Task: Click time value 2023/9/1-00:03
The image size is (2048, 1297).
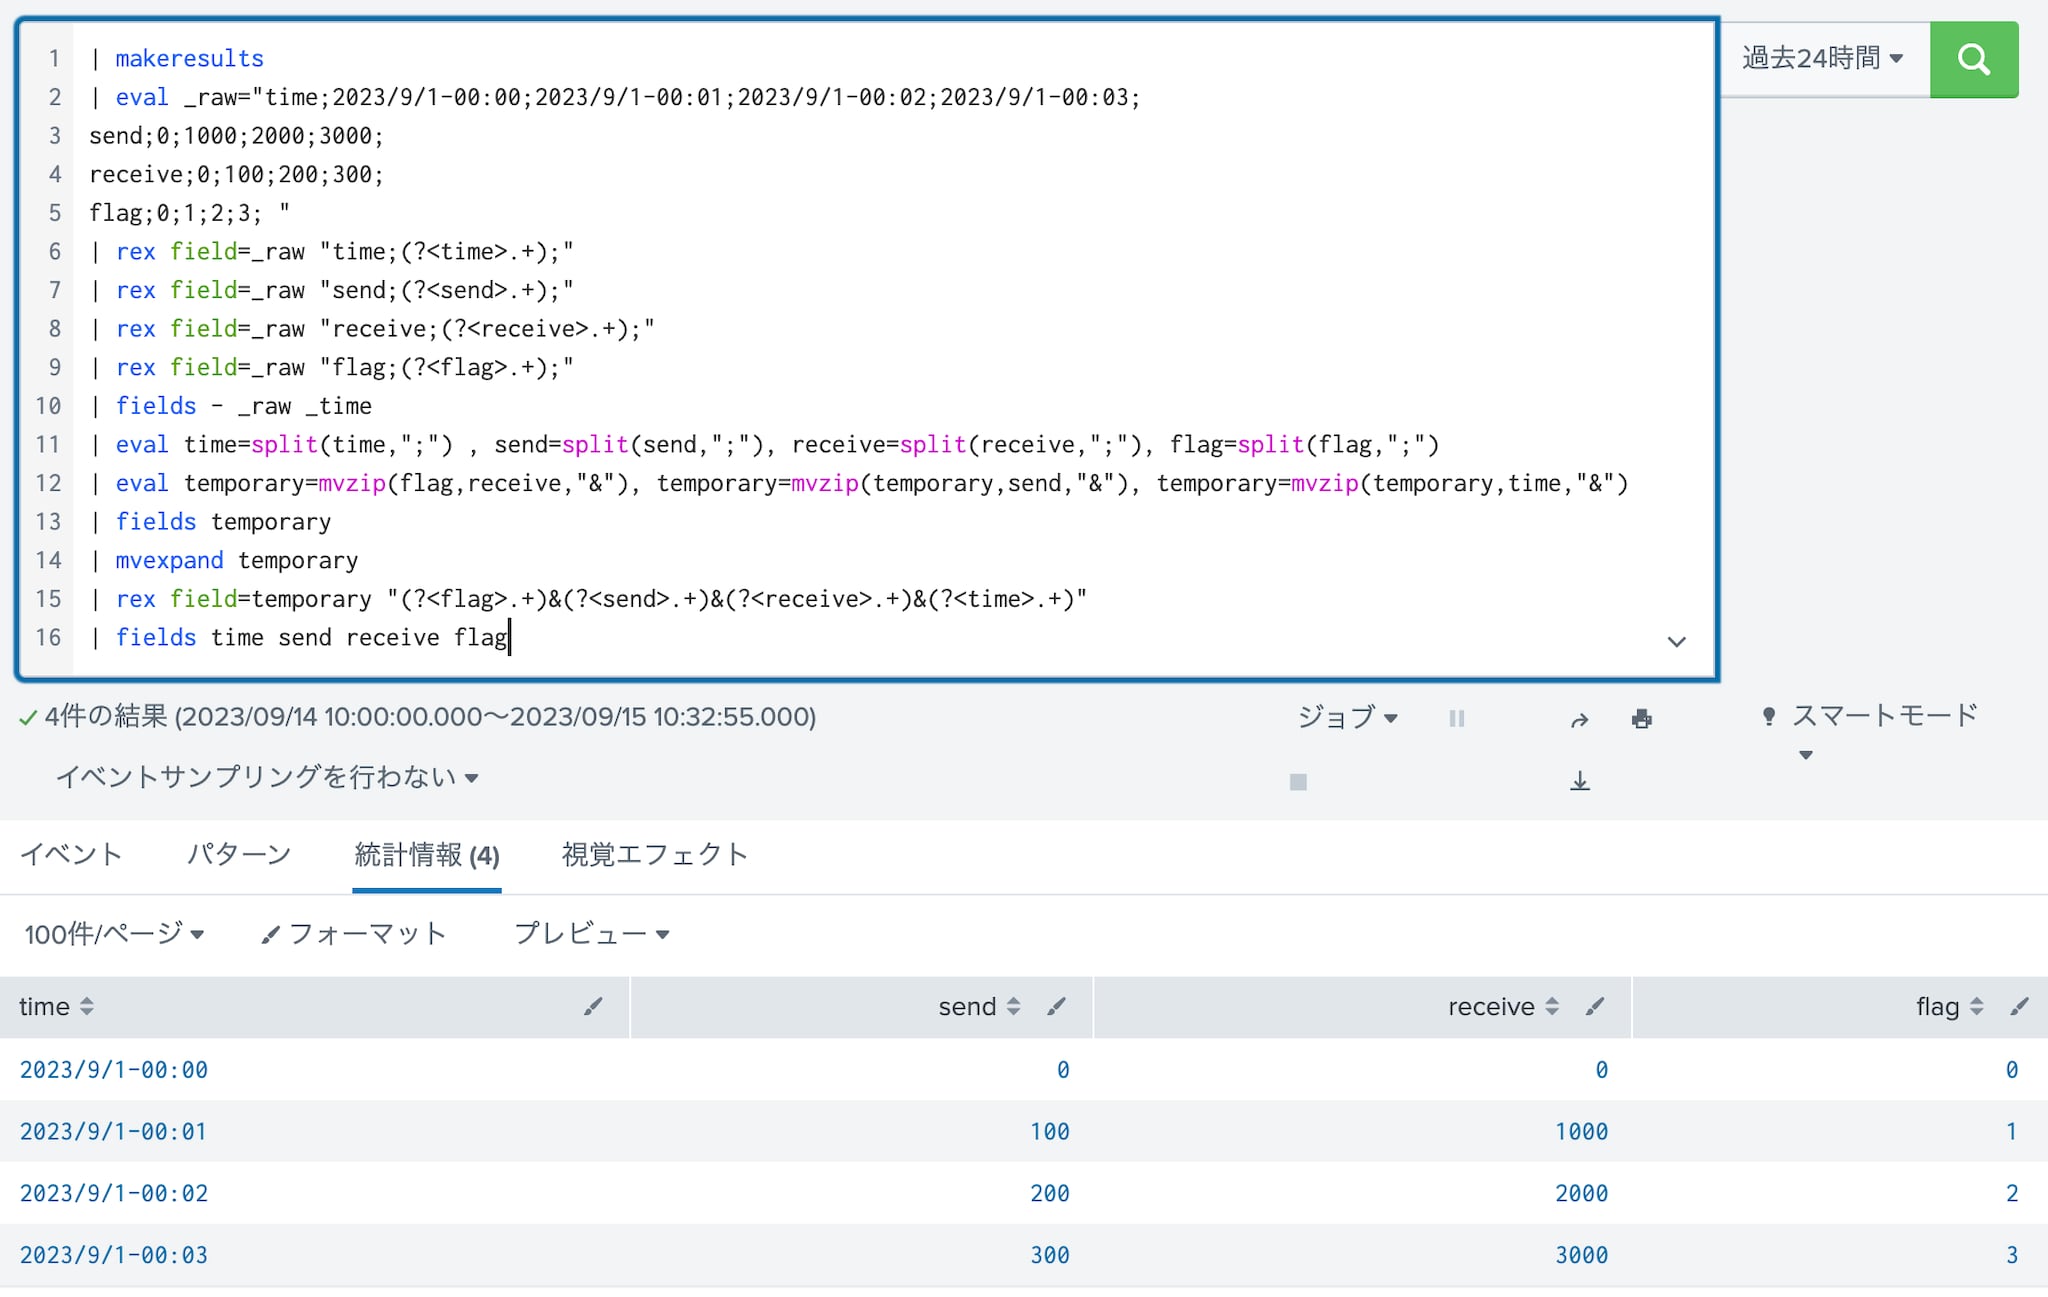Action: pos(114,1256)
